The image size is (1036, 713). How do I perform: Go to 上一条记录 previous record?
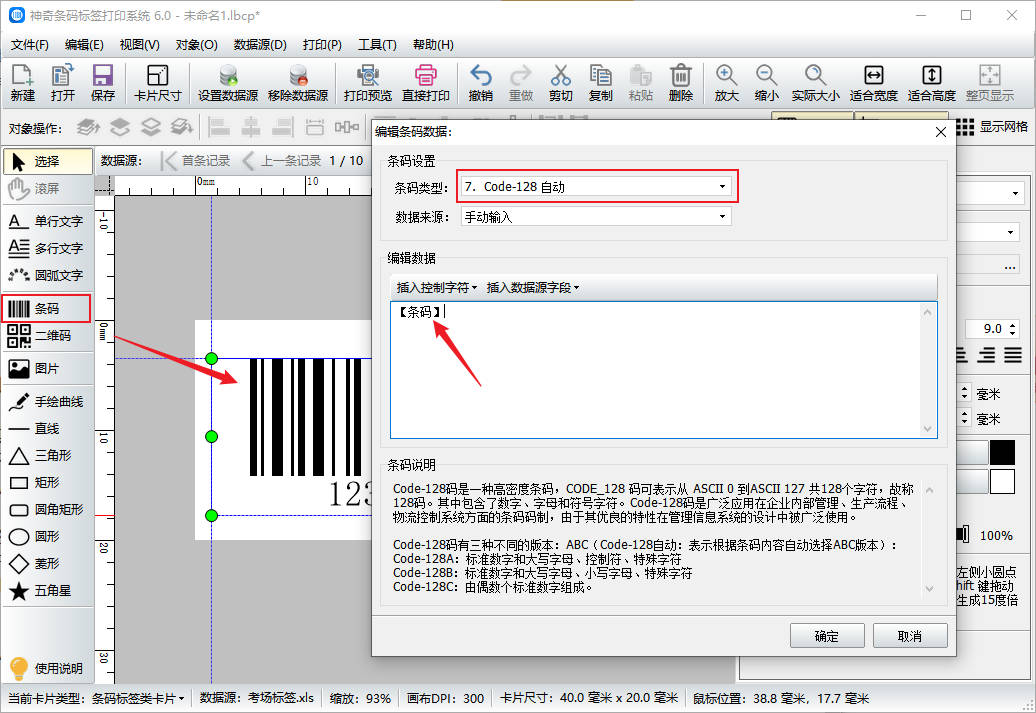pyautogui.click(x=282, y=161)
